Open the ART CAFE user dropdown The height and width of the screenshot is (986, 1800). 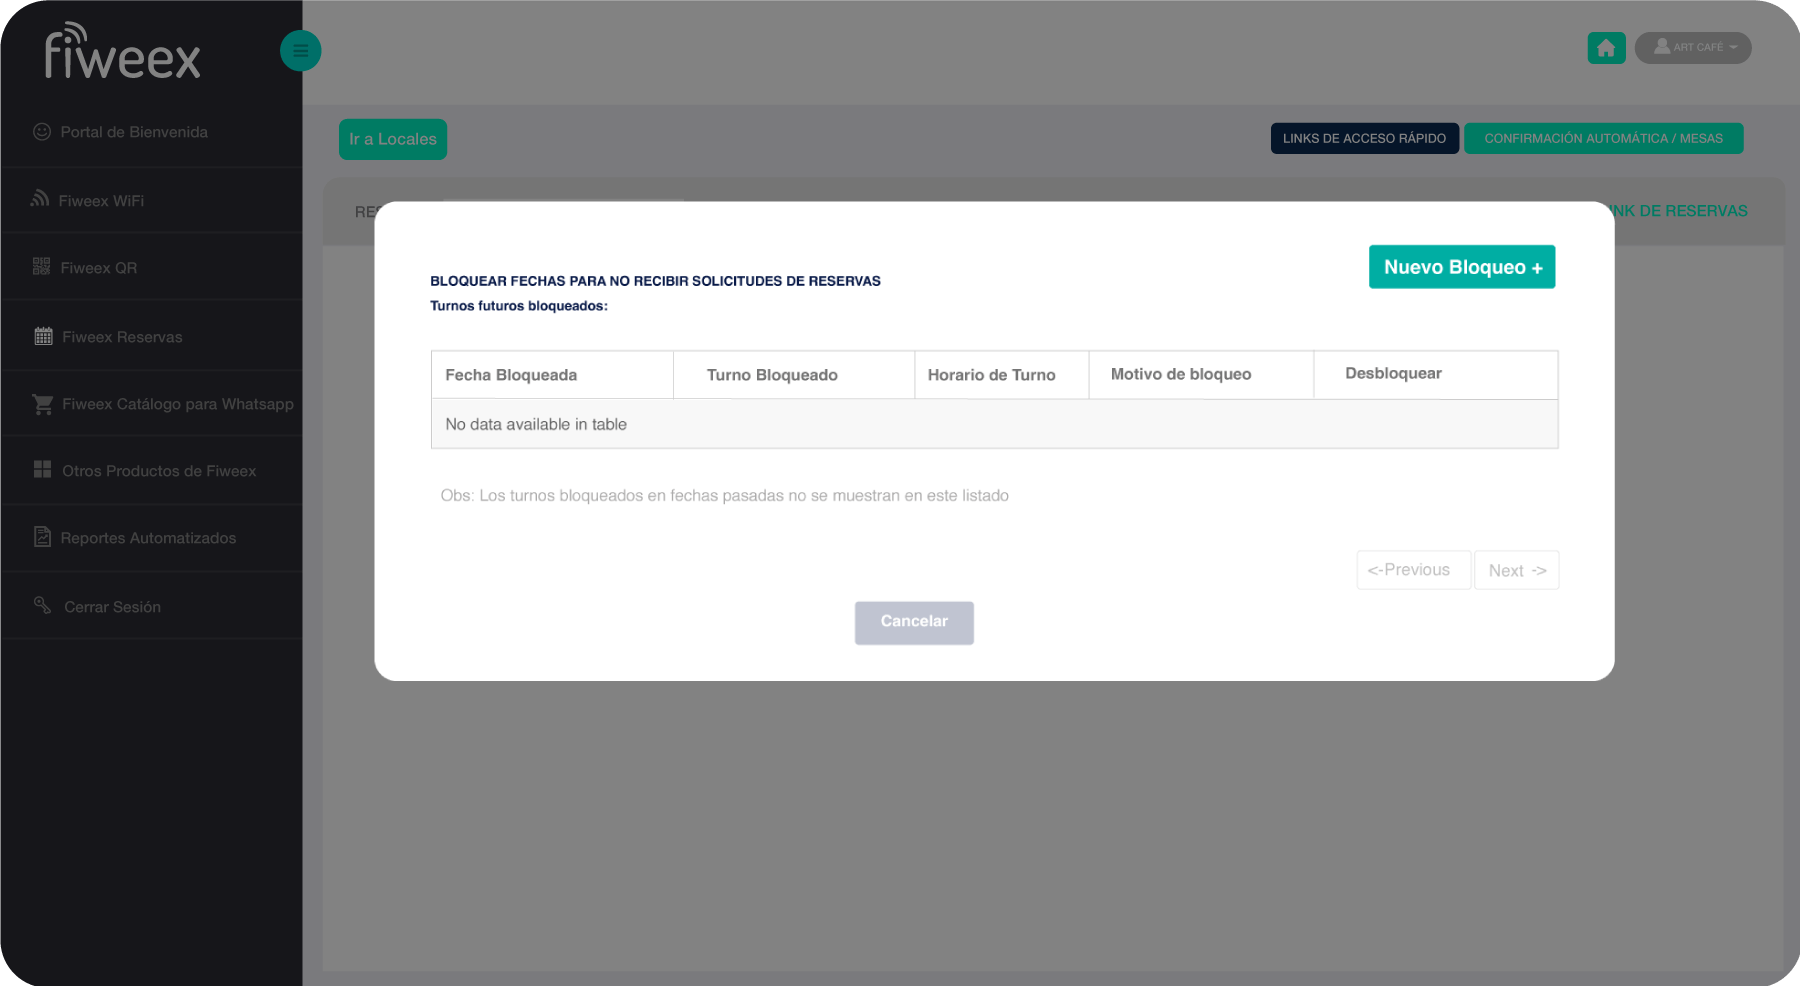1692,48
